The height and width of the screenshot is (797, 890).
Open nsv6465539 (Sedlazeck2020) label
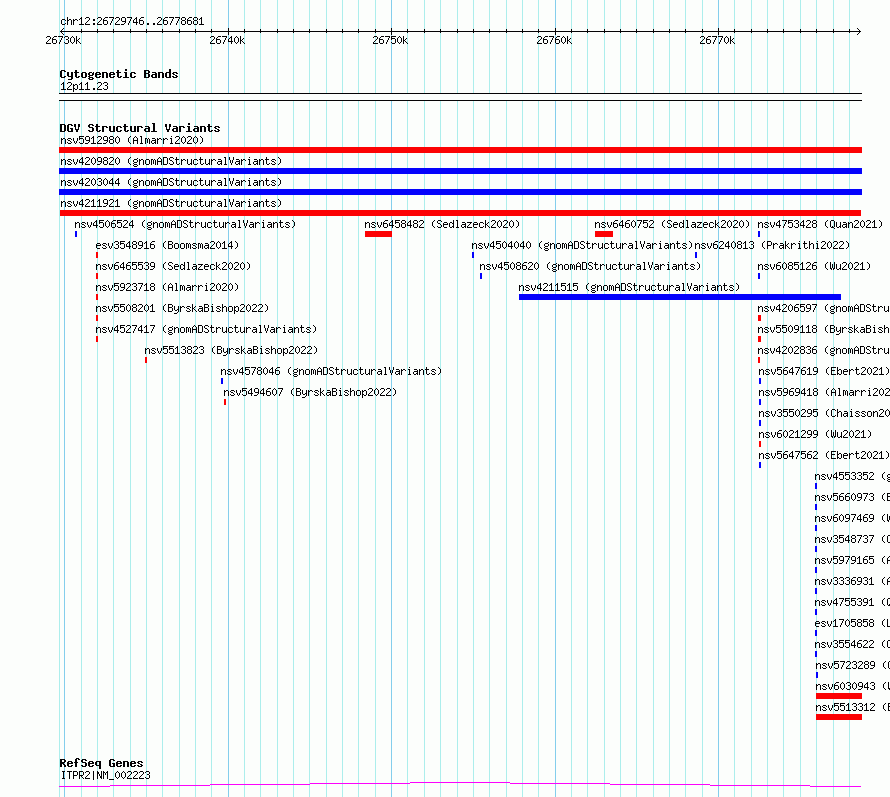(x=173, y=266)
